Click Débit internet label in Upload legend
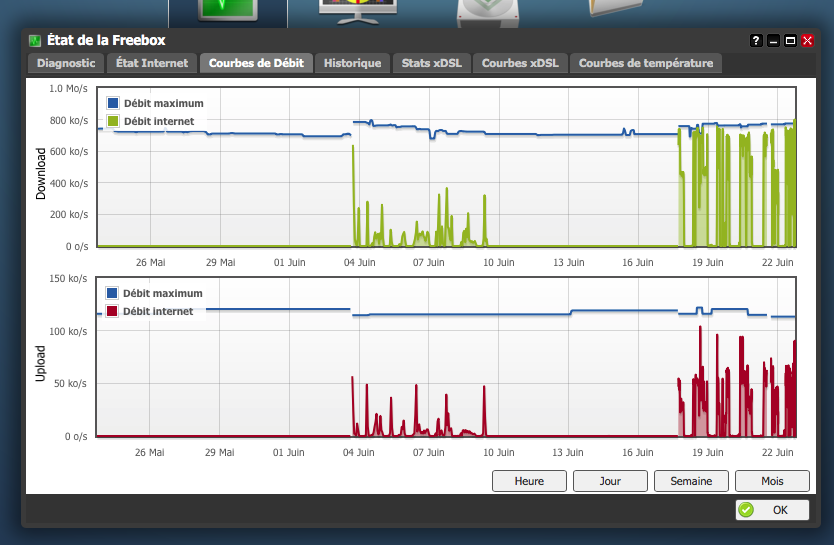 point(158,311)
